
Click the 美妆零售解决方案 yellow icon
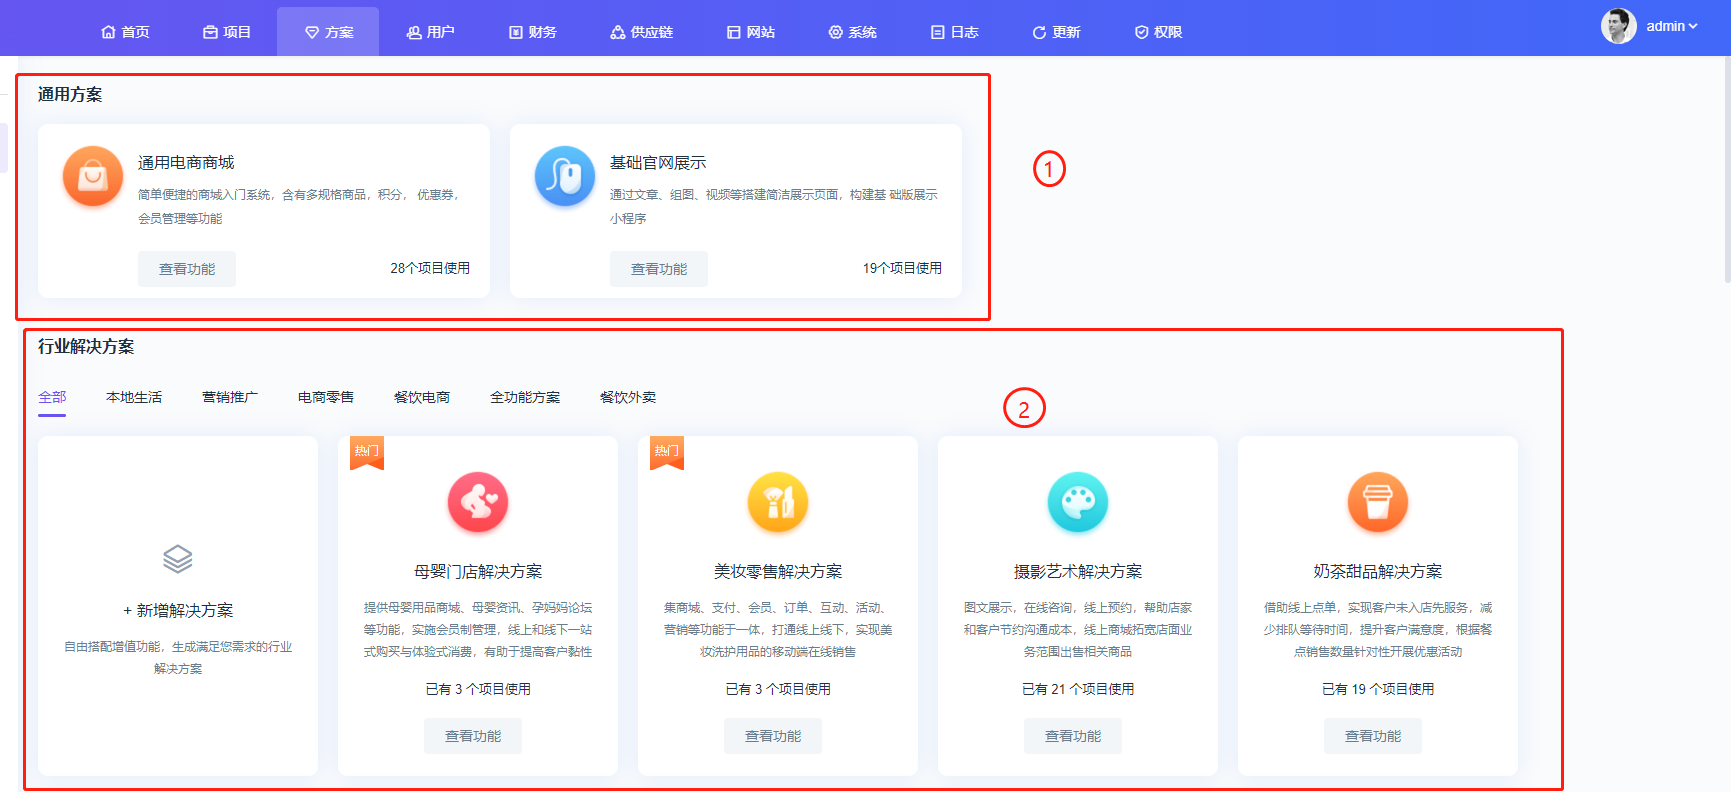tap(778, 502)
